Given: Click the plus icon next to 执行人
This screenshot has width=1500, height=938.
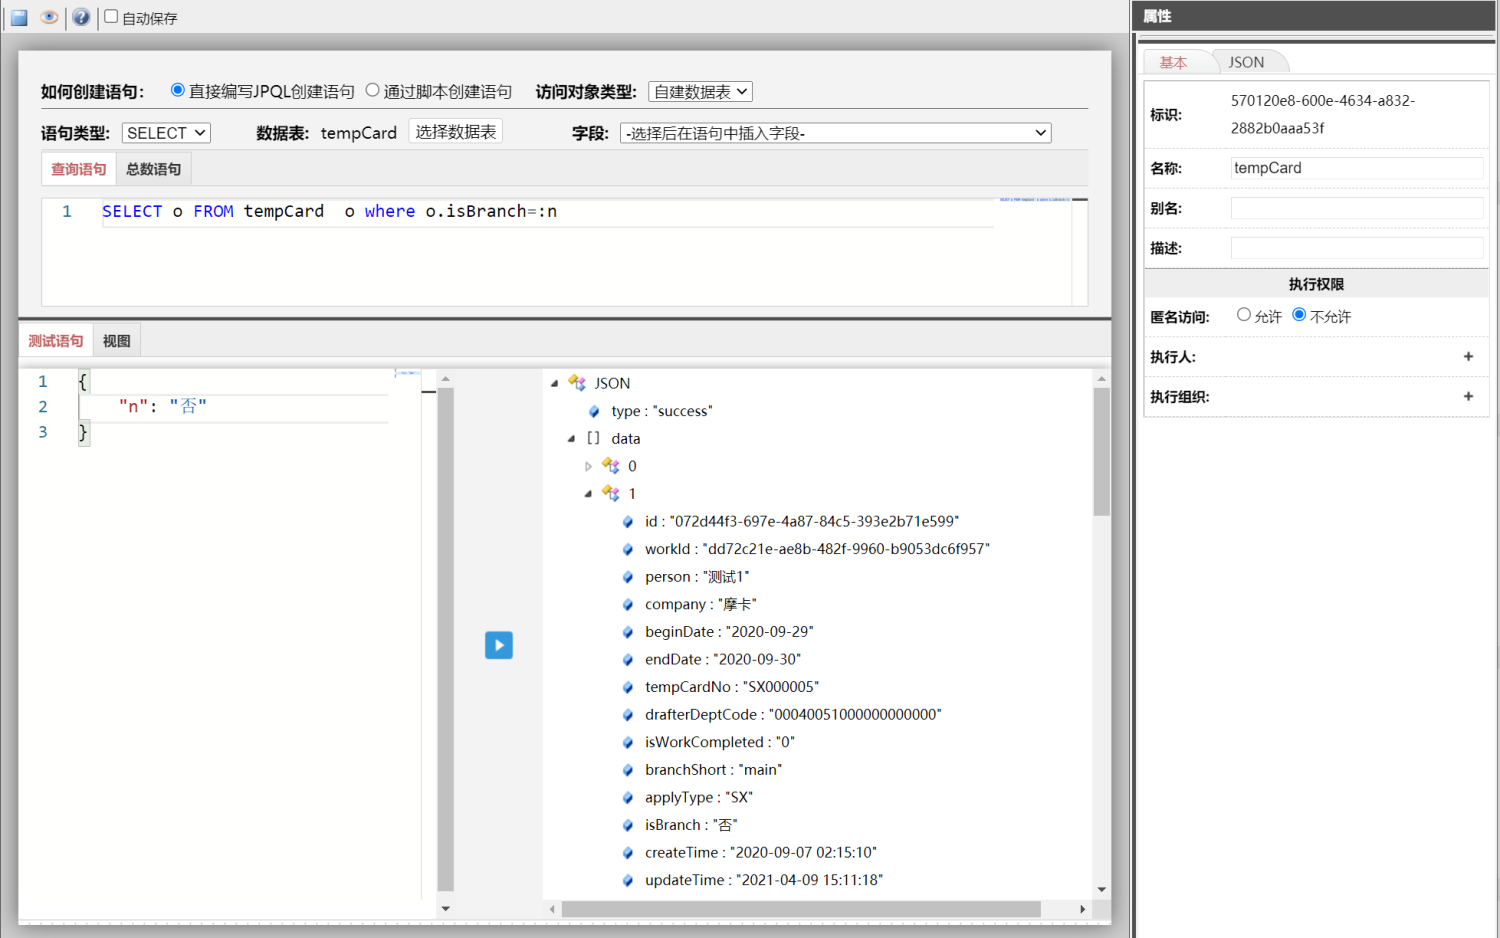Looking at the screenshot, I should 1468,357.
